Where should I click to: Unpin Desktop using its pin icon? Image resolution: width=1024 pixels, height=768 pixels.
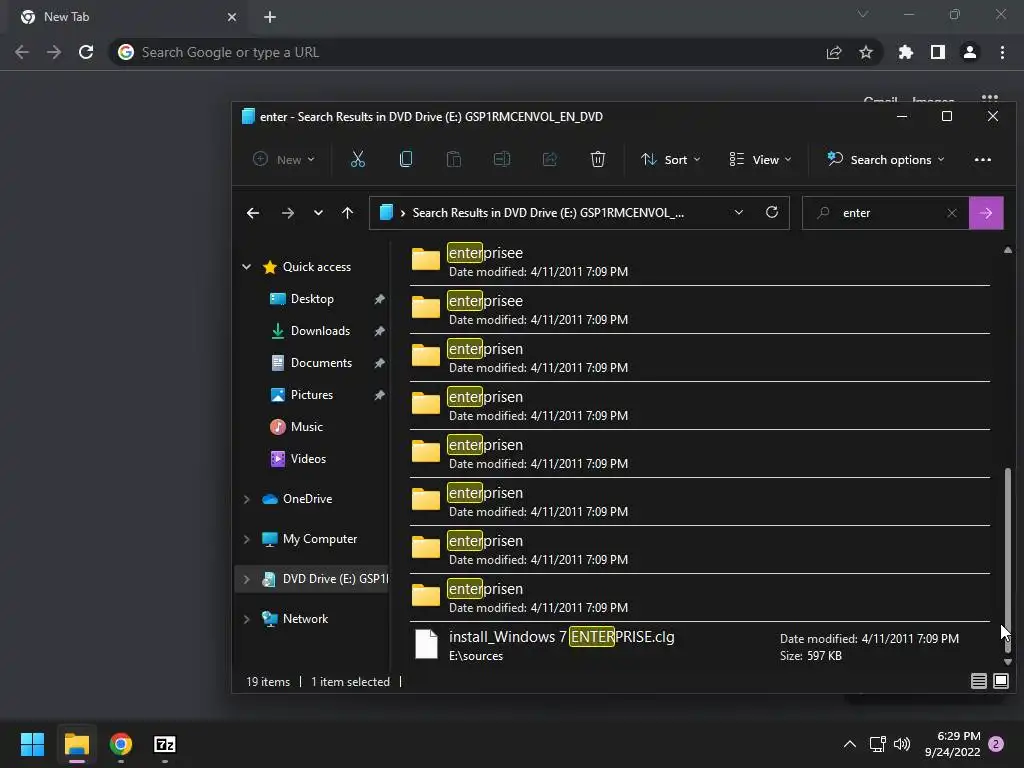click(x=379, y=299)
